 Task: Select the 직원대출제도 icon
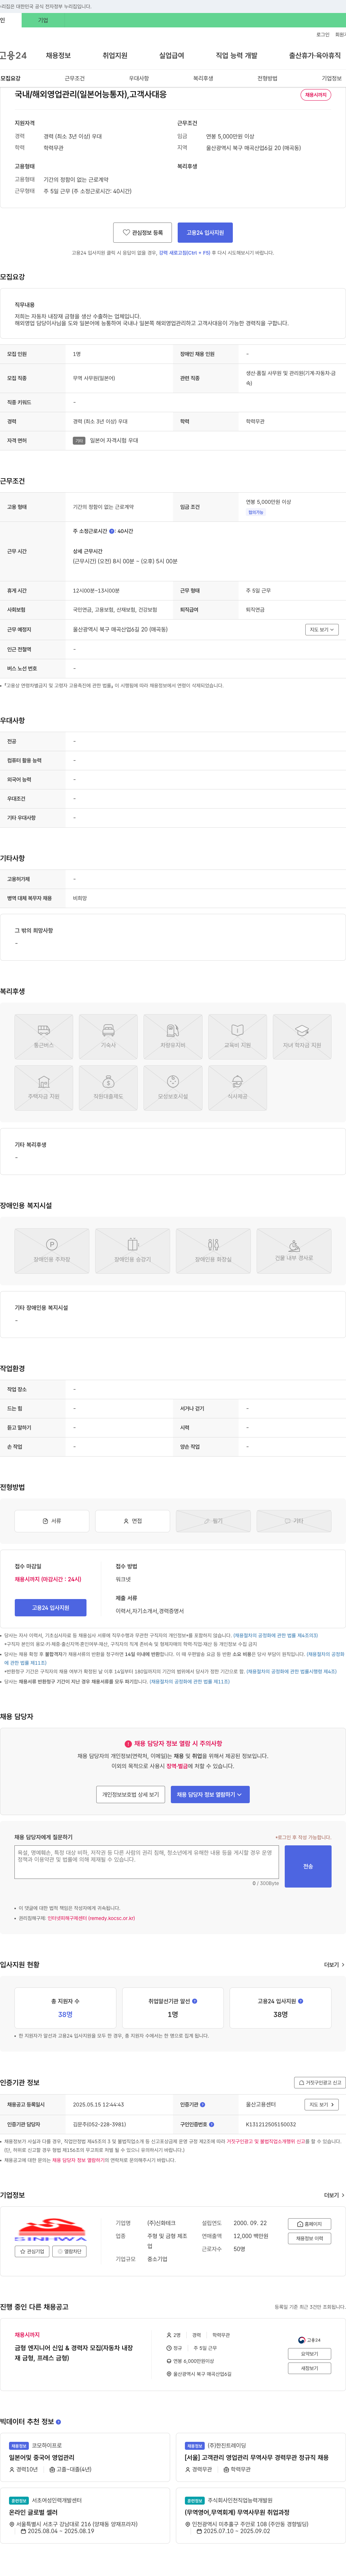108,1088
